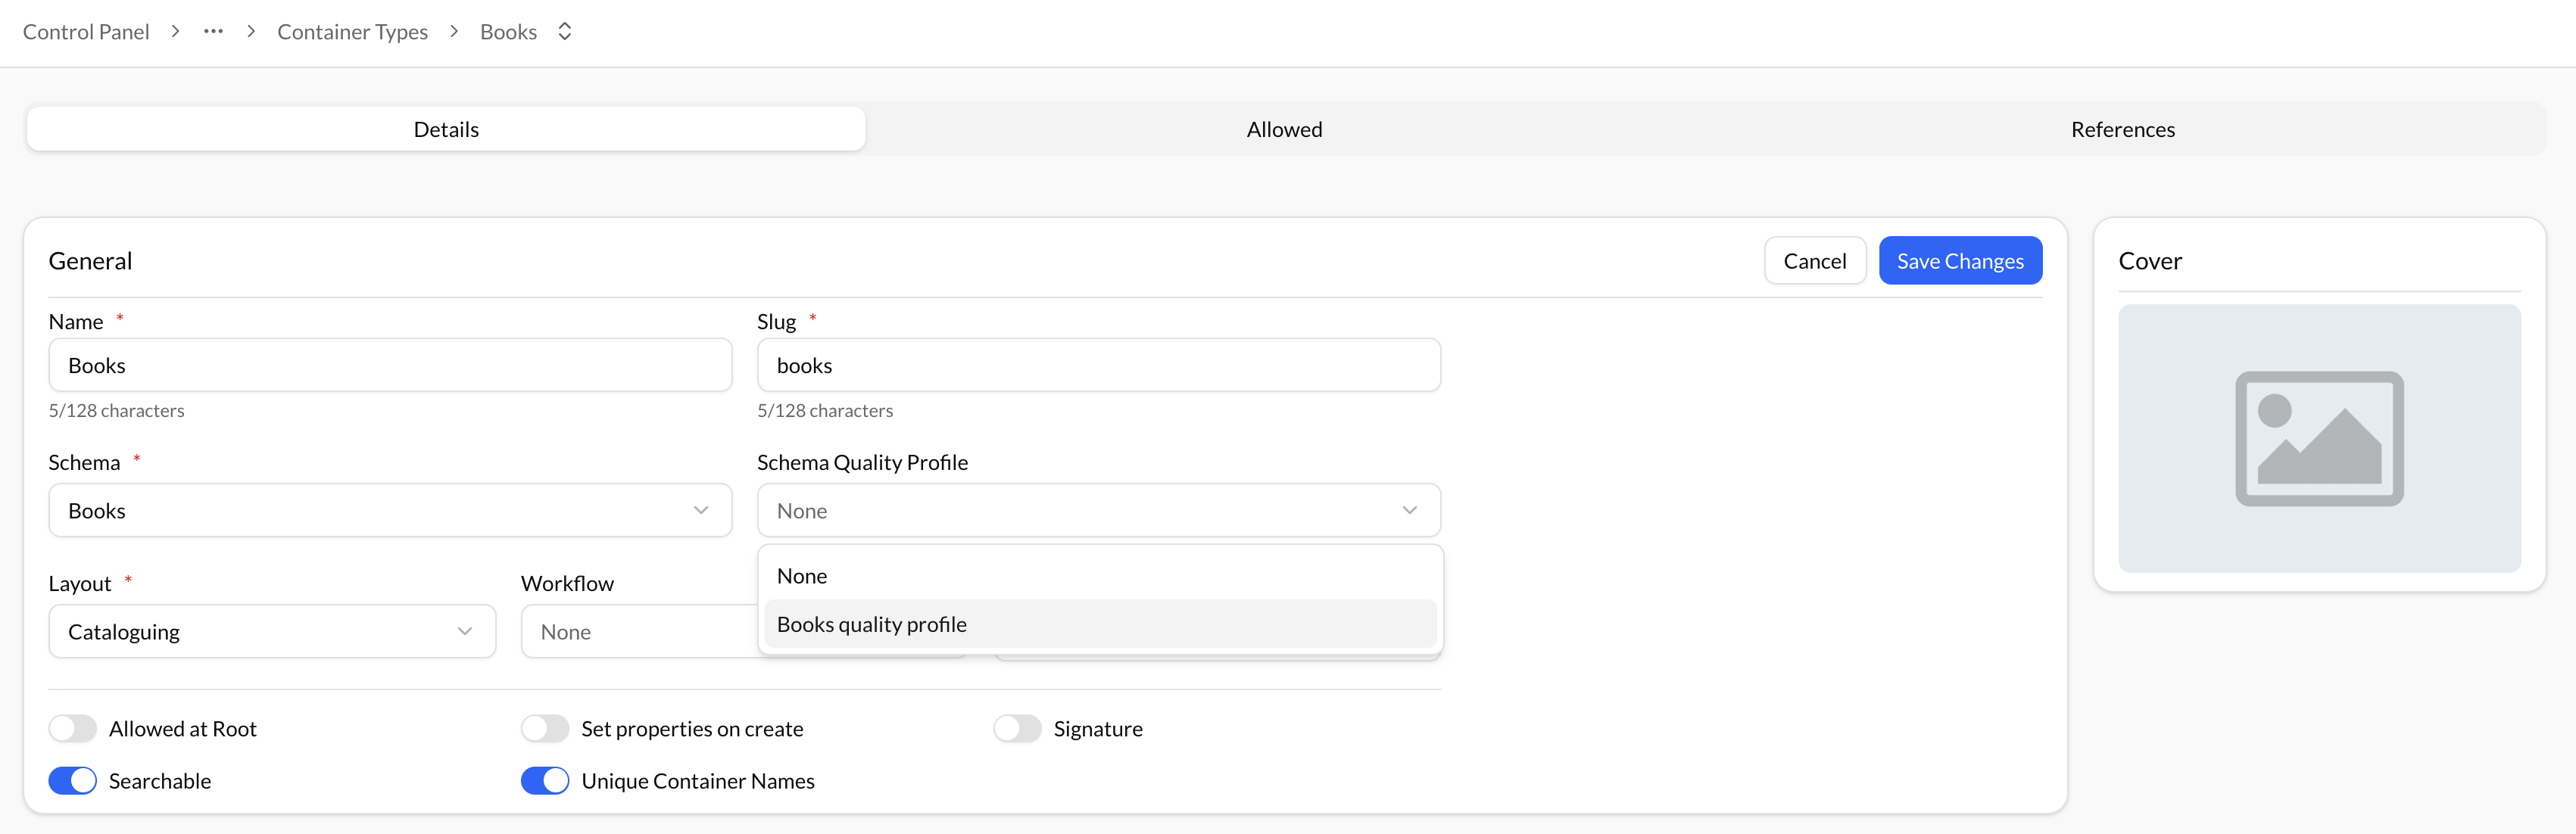Disable the Searchable toggle

pos(71,780)
